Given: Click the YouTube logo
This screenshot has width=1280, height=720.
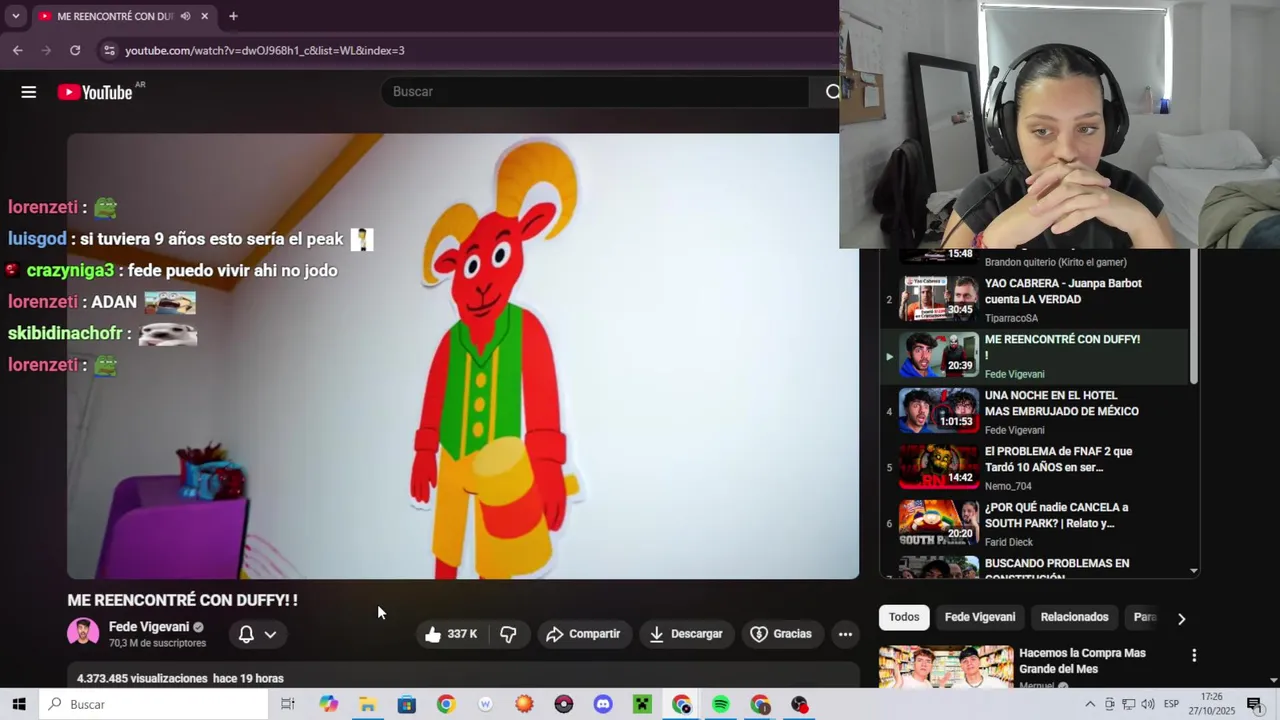Looking at the screenshot, I should (95, 92).
